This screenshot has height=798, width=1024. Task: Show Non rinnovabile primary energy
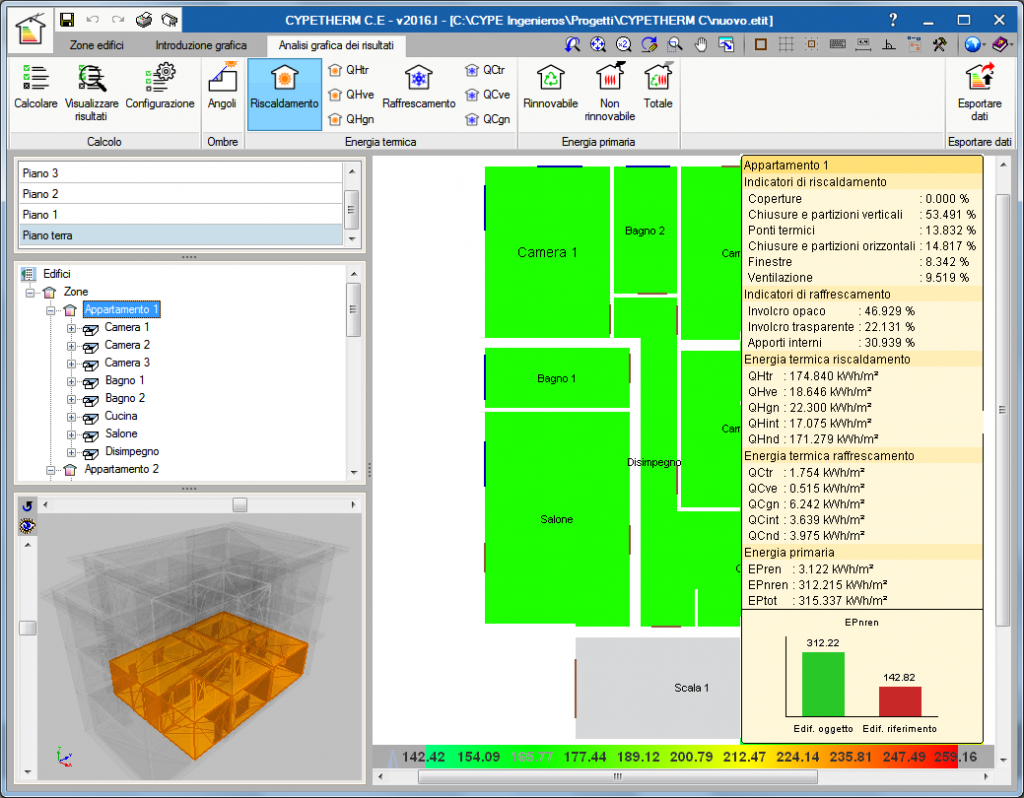tap(609, 93)
